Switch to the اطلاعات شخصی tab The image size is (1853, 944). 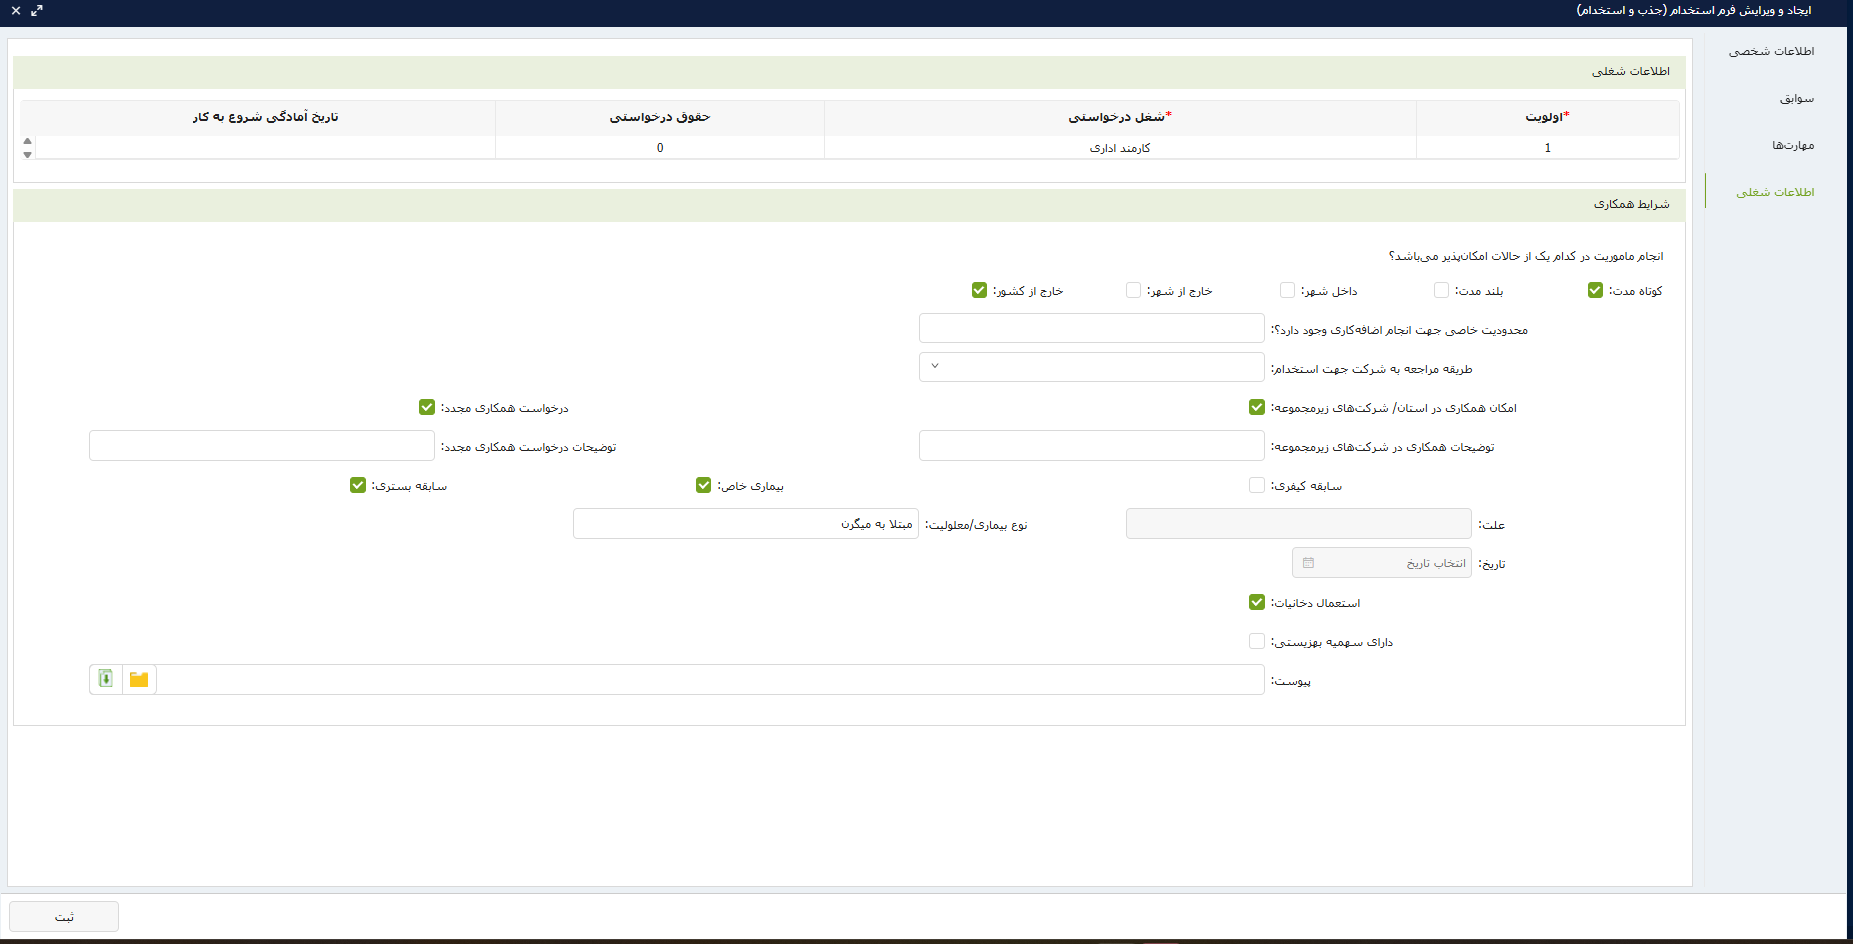[x=1771, y=51]
